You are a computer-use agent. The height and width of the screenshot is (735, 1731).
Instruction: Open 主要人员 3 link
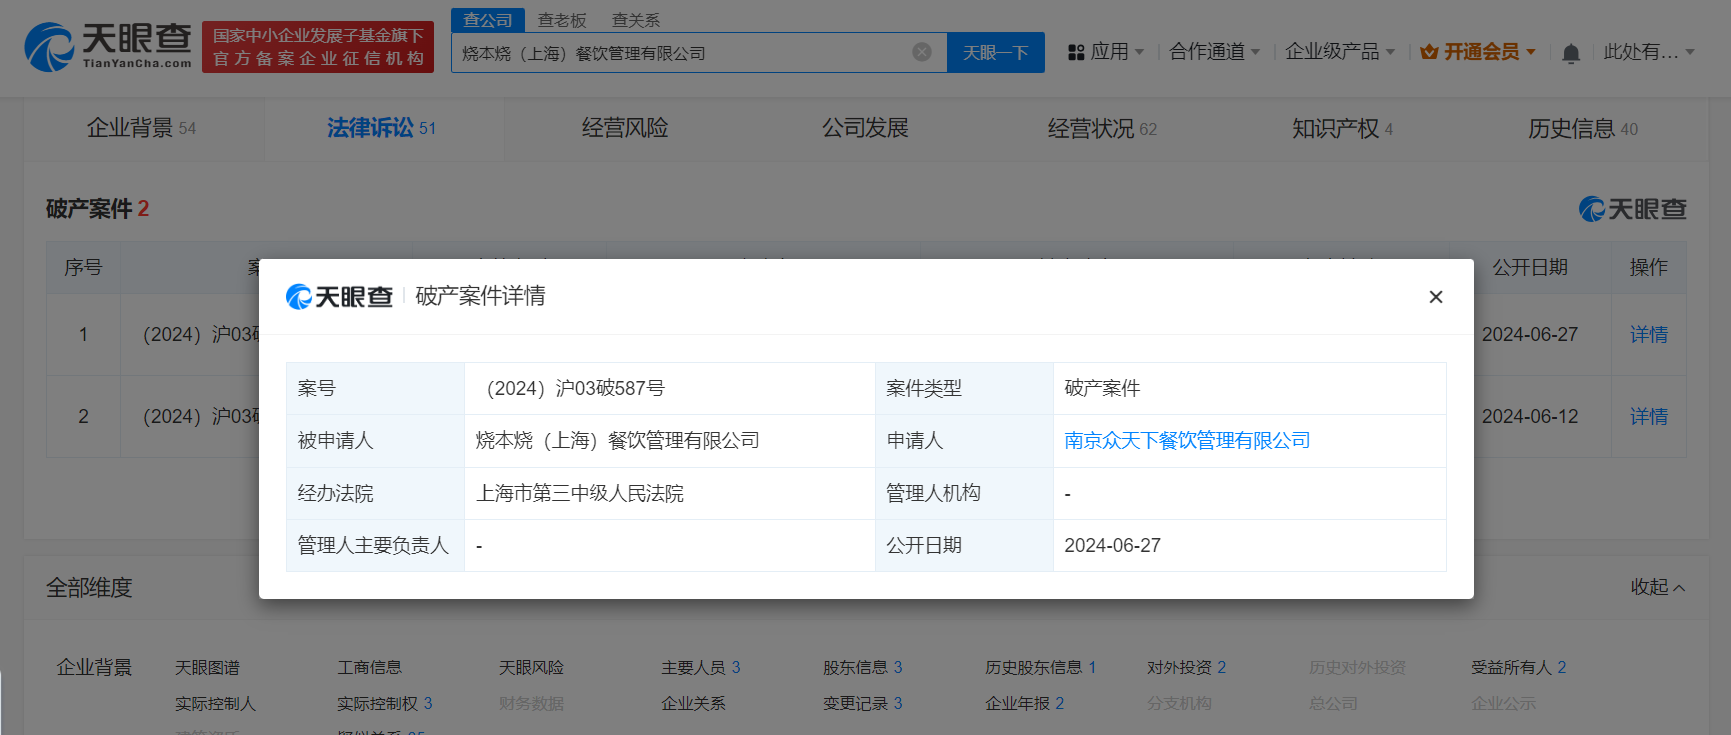(700, 667)
